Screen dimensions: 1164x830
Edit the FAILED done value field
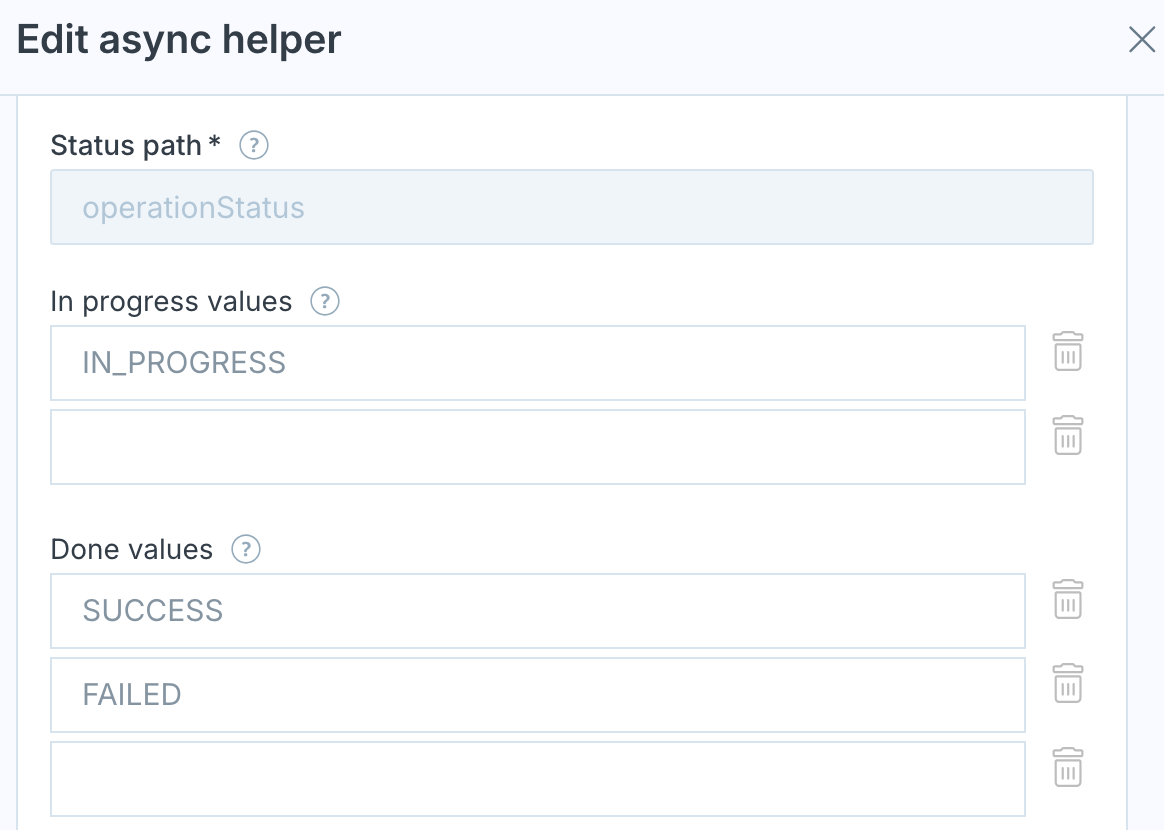click(537, 695)
